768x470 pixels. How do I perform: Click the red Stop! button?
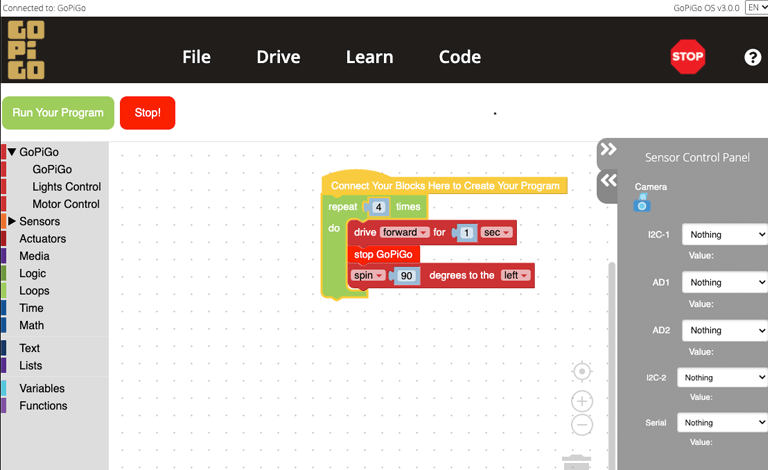[x=147, y=113]
